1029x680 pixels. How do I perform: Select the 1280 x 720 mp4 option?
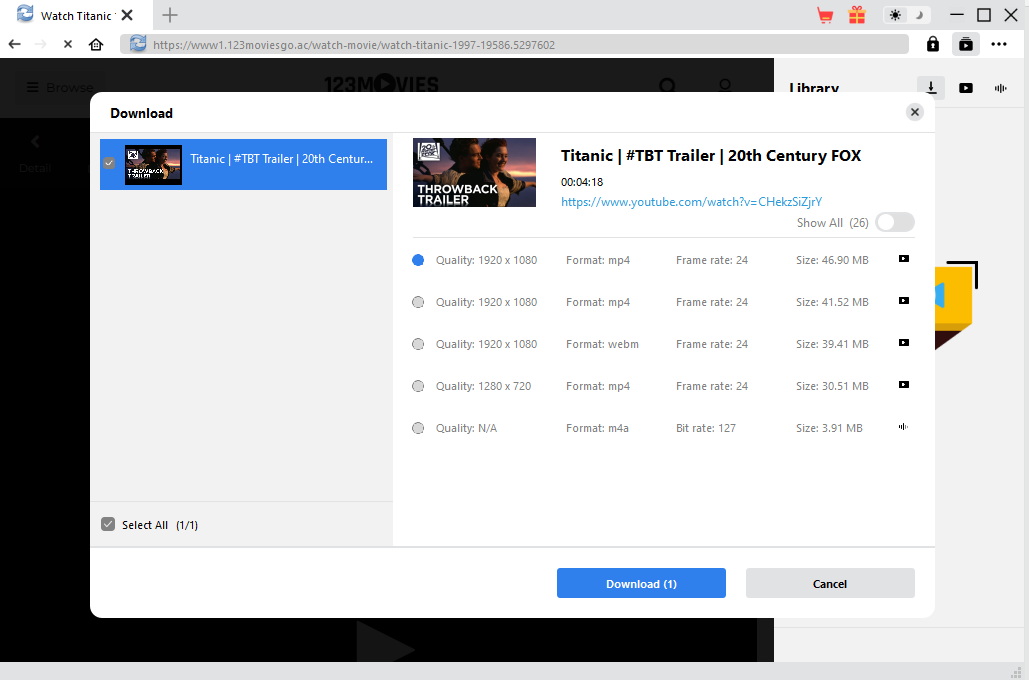coord(418,386)
